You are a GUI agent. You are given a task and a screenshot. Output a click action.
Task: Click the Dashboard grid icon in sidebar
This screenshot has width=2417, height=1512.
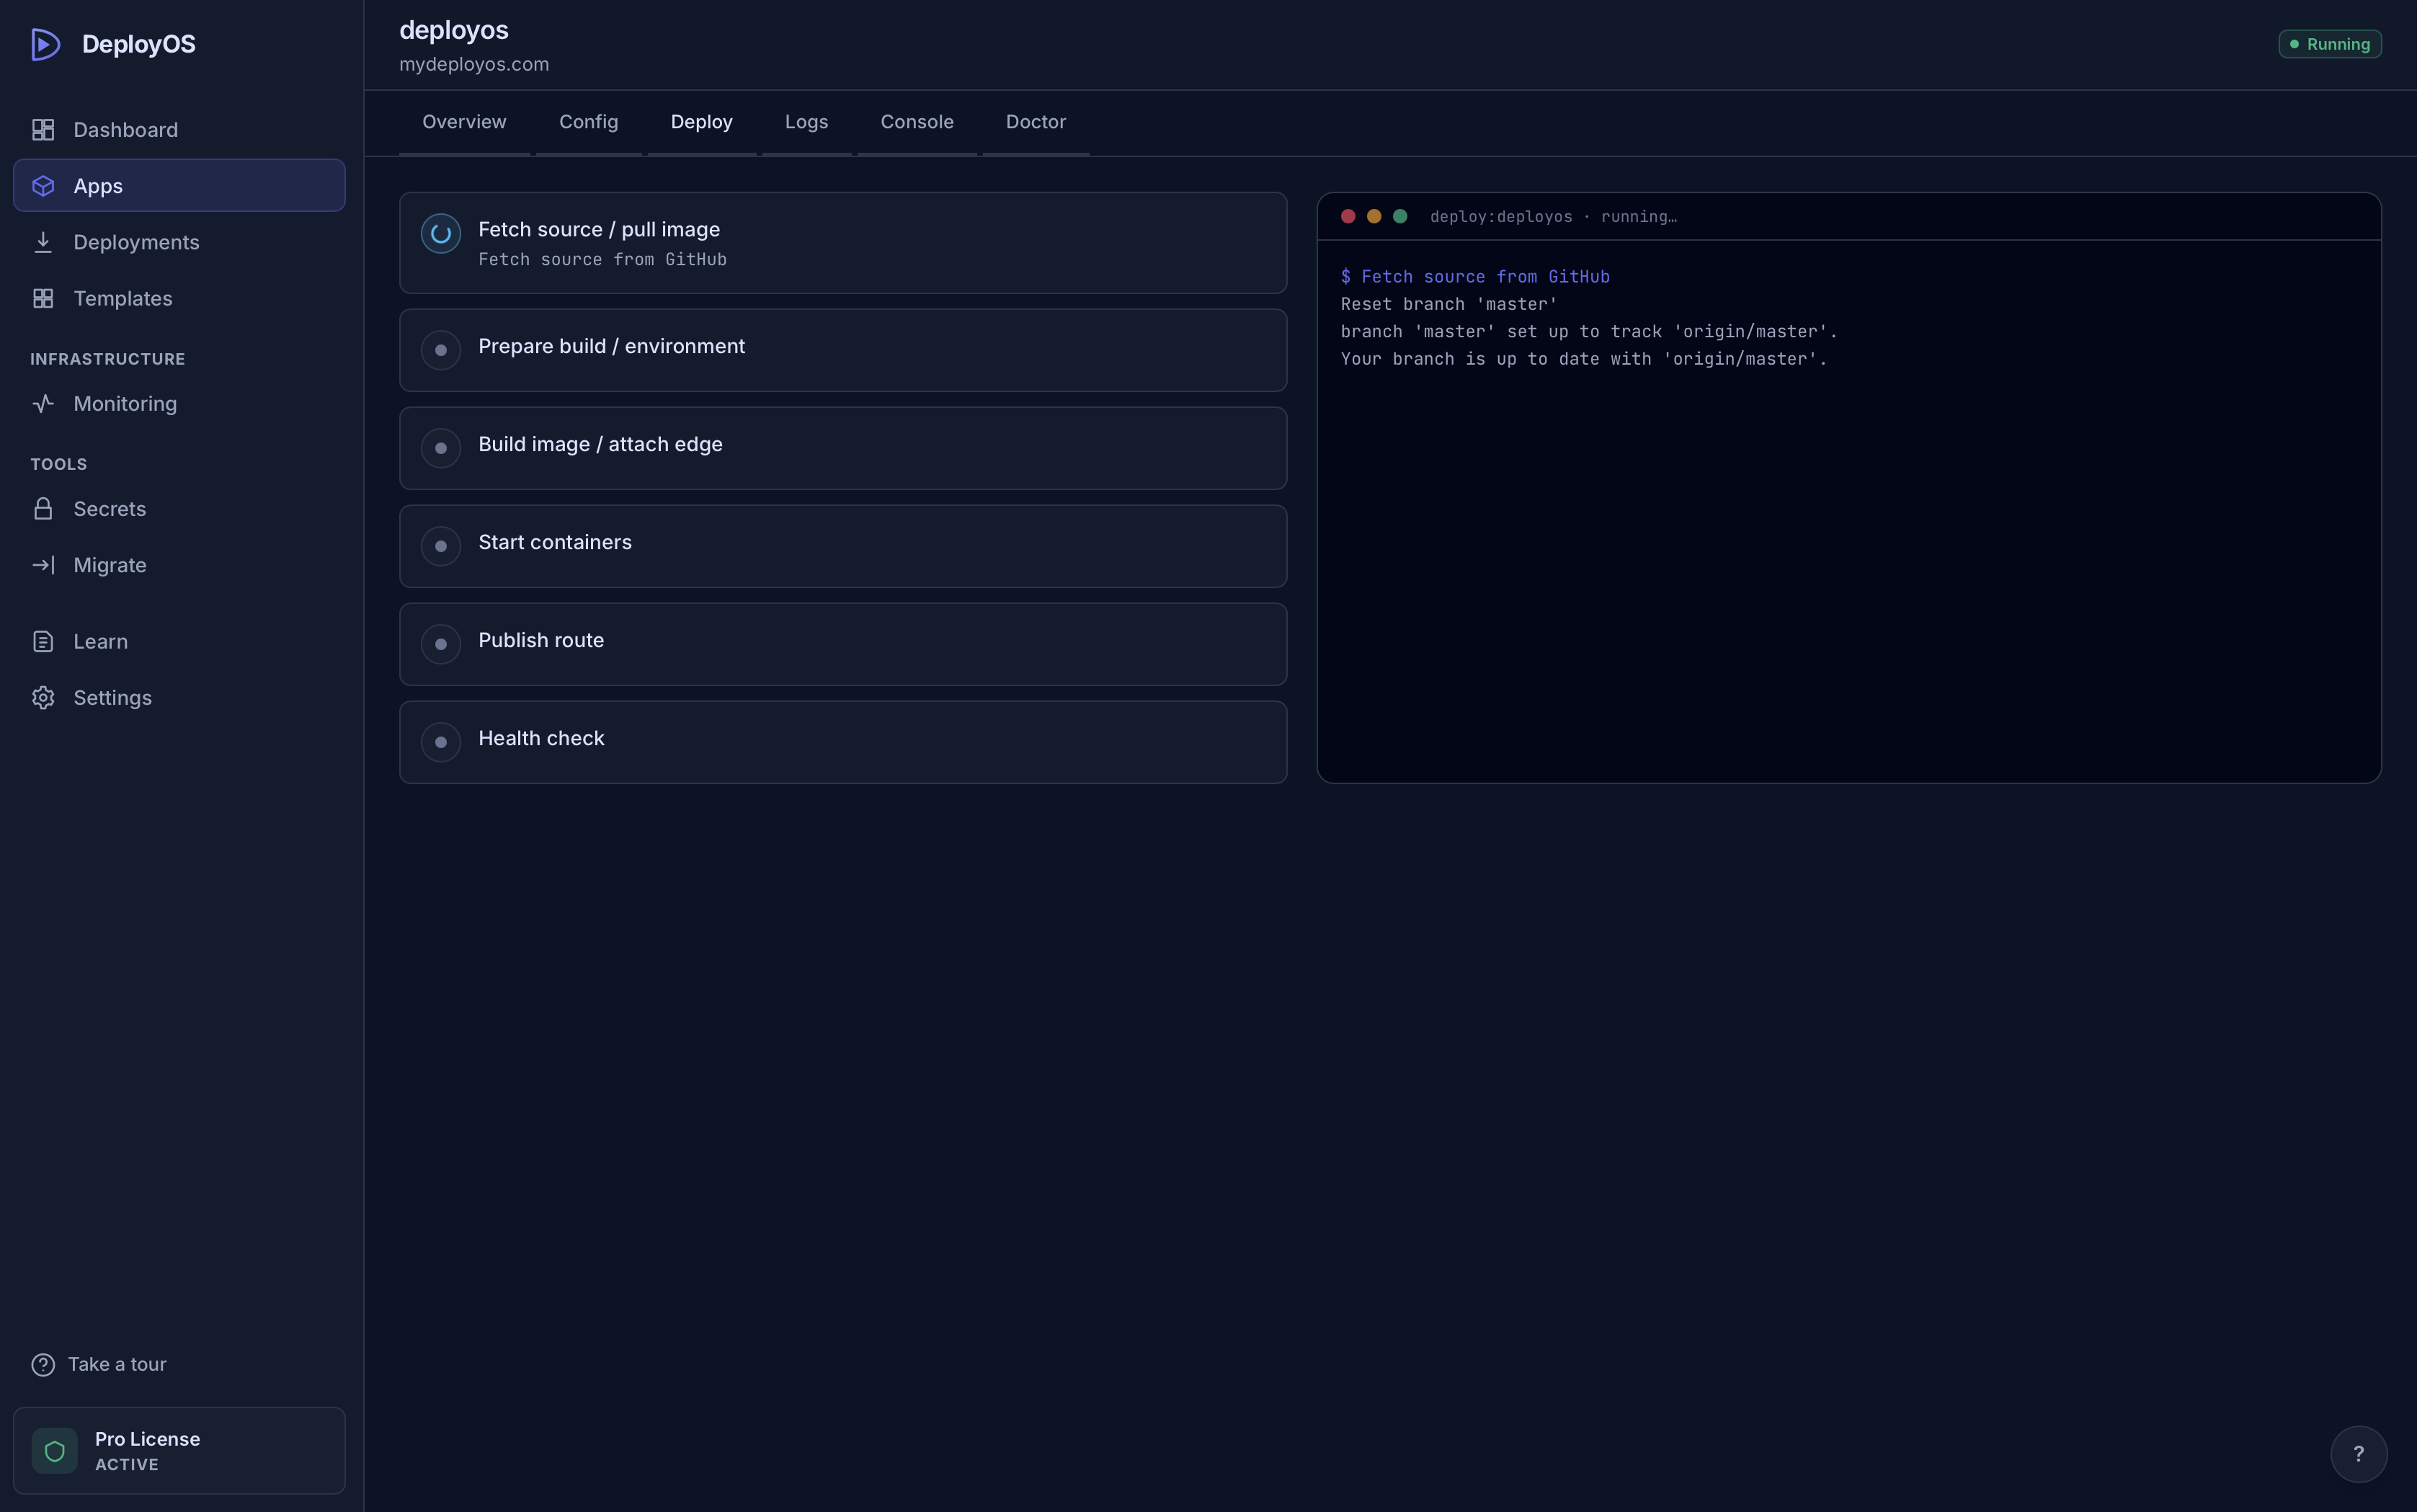pyautogui.click(x=43, y=130)
